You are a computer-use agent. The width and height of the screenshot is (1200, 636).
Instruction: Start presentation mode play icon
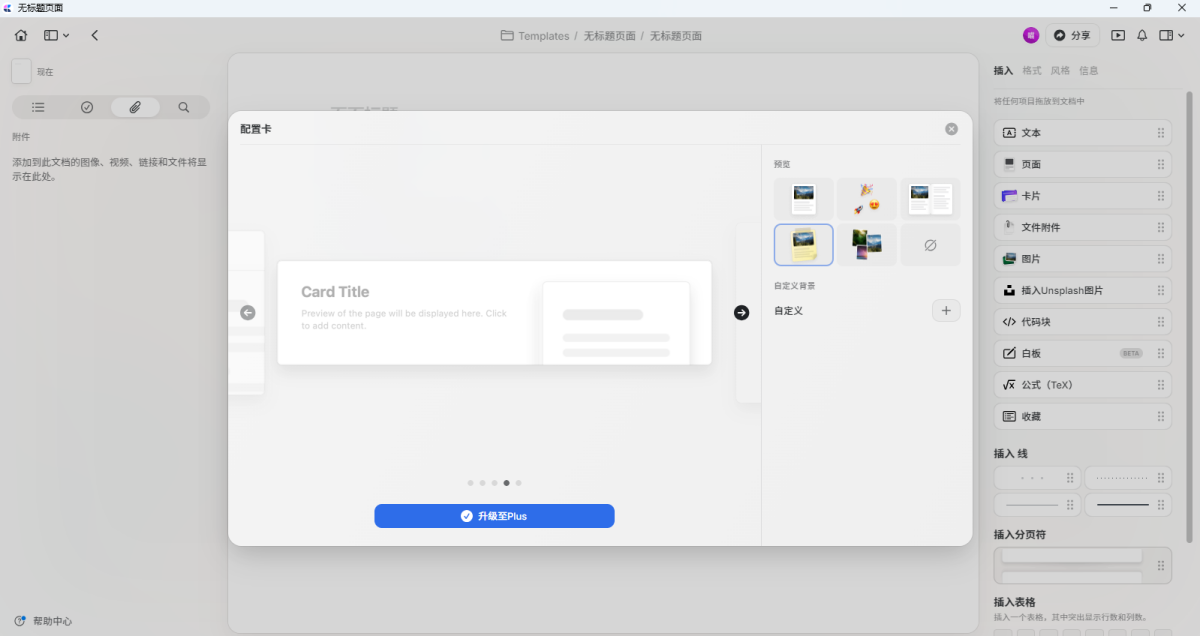coord(1118,35)
